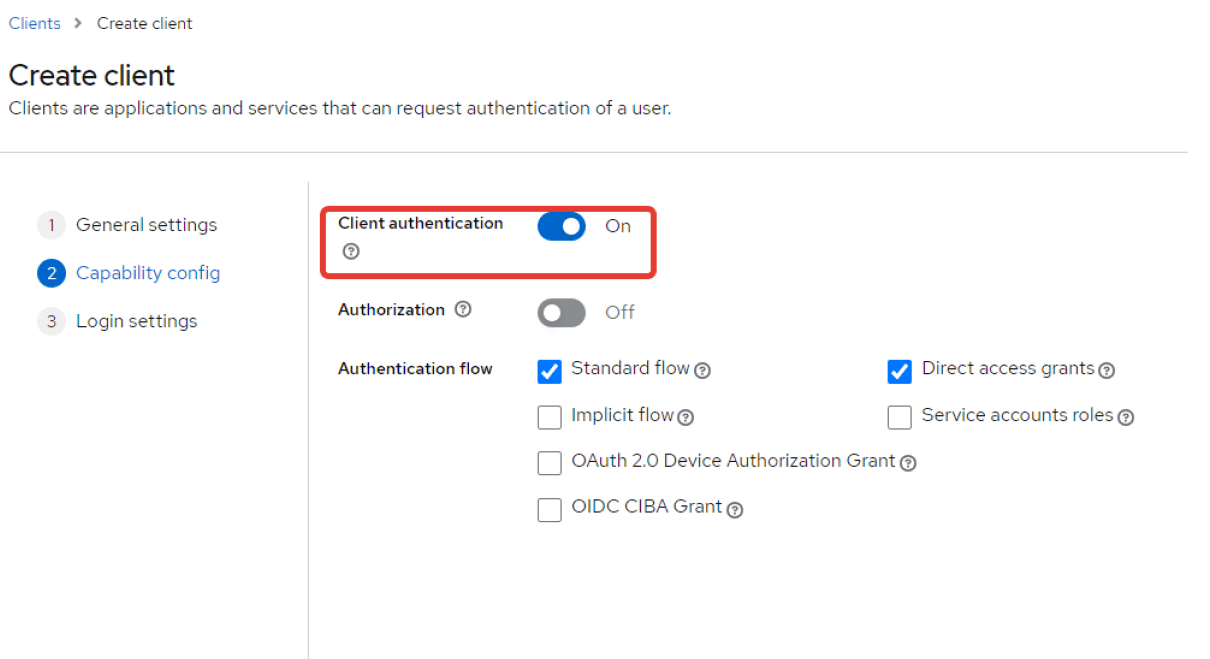1210x659 pixels.
Task: Uncheck Direct access grants checkbox
Action: [x=899, y=372]
